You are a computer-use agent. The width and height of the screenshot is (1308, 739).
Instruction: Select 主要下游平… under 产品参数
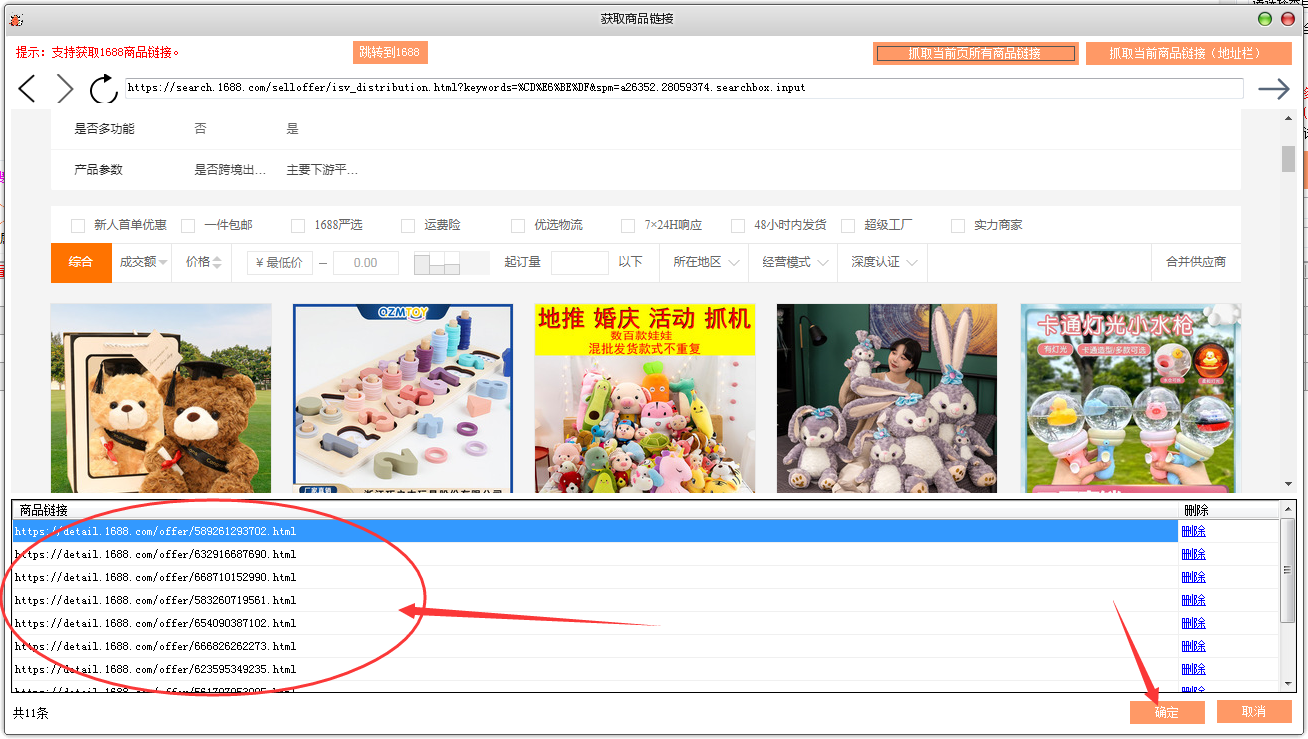tap(322, 170)
